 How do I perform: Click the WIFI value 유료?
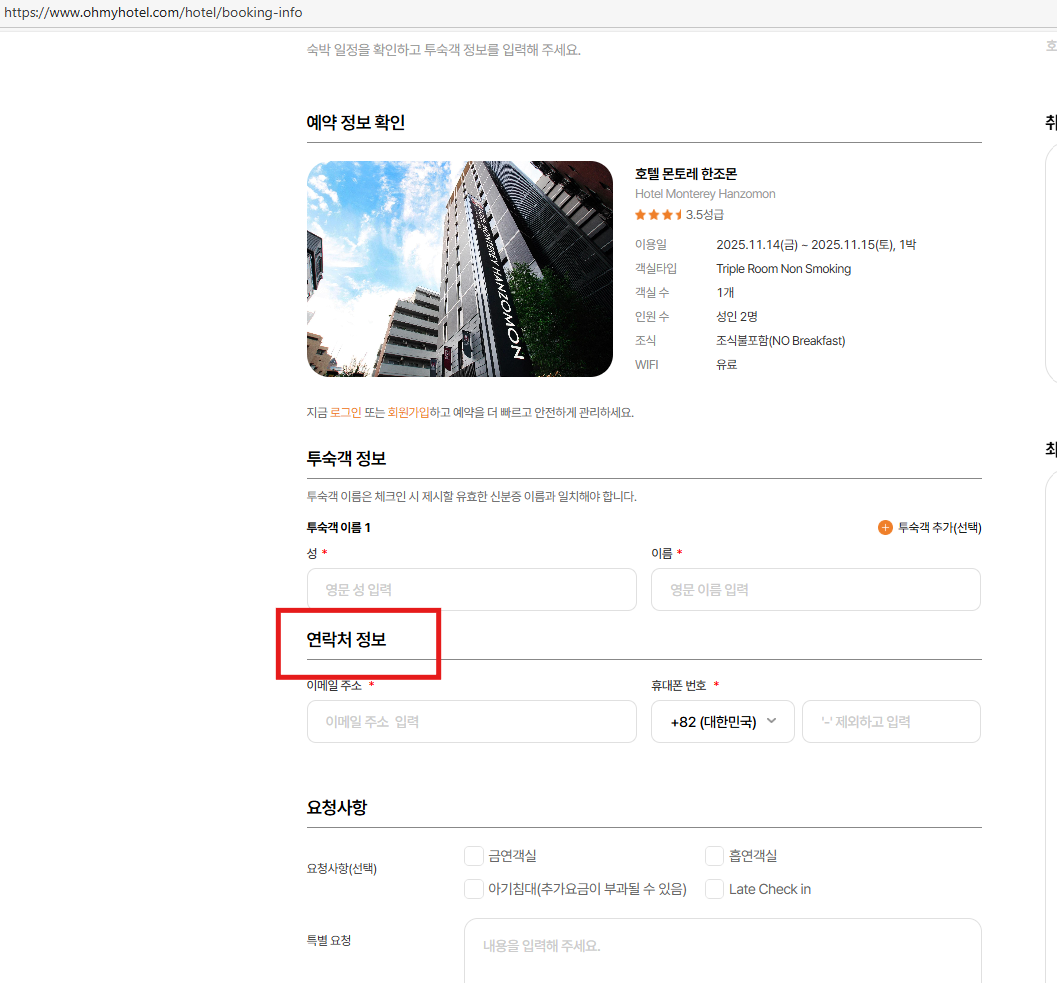pos(727,364)
